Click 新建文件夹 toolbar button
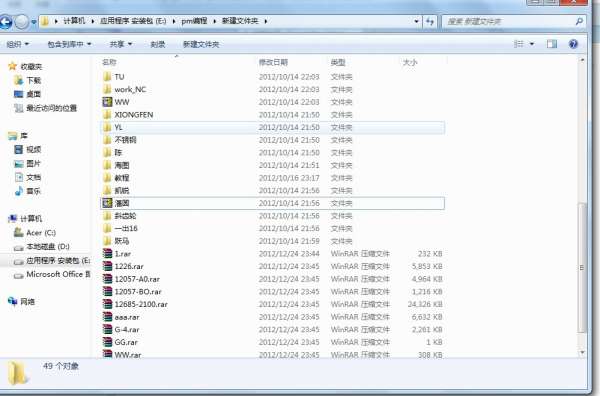The width and height of the screenshot is (600, 396). click(x=201, y=44)
